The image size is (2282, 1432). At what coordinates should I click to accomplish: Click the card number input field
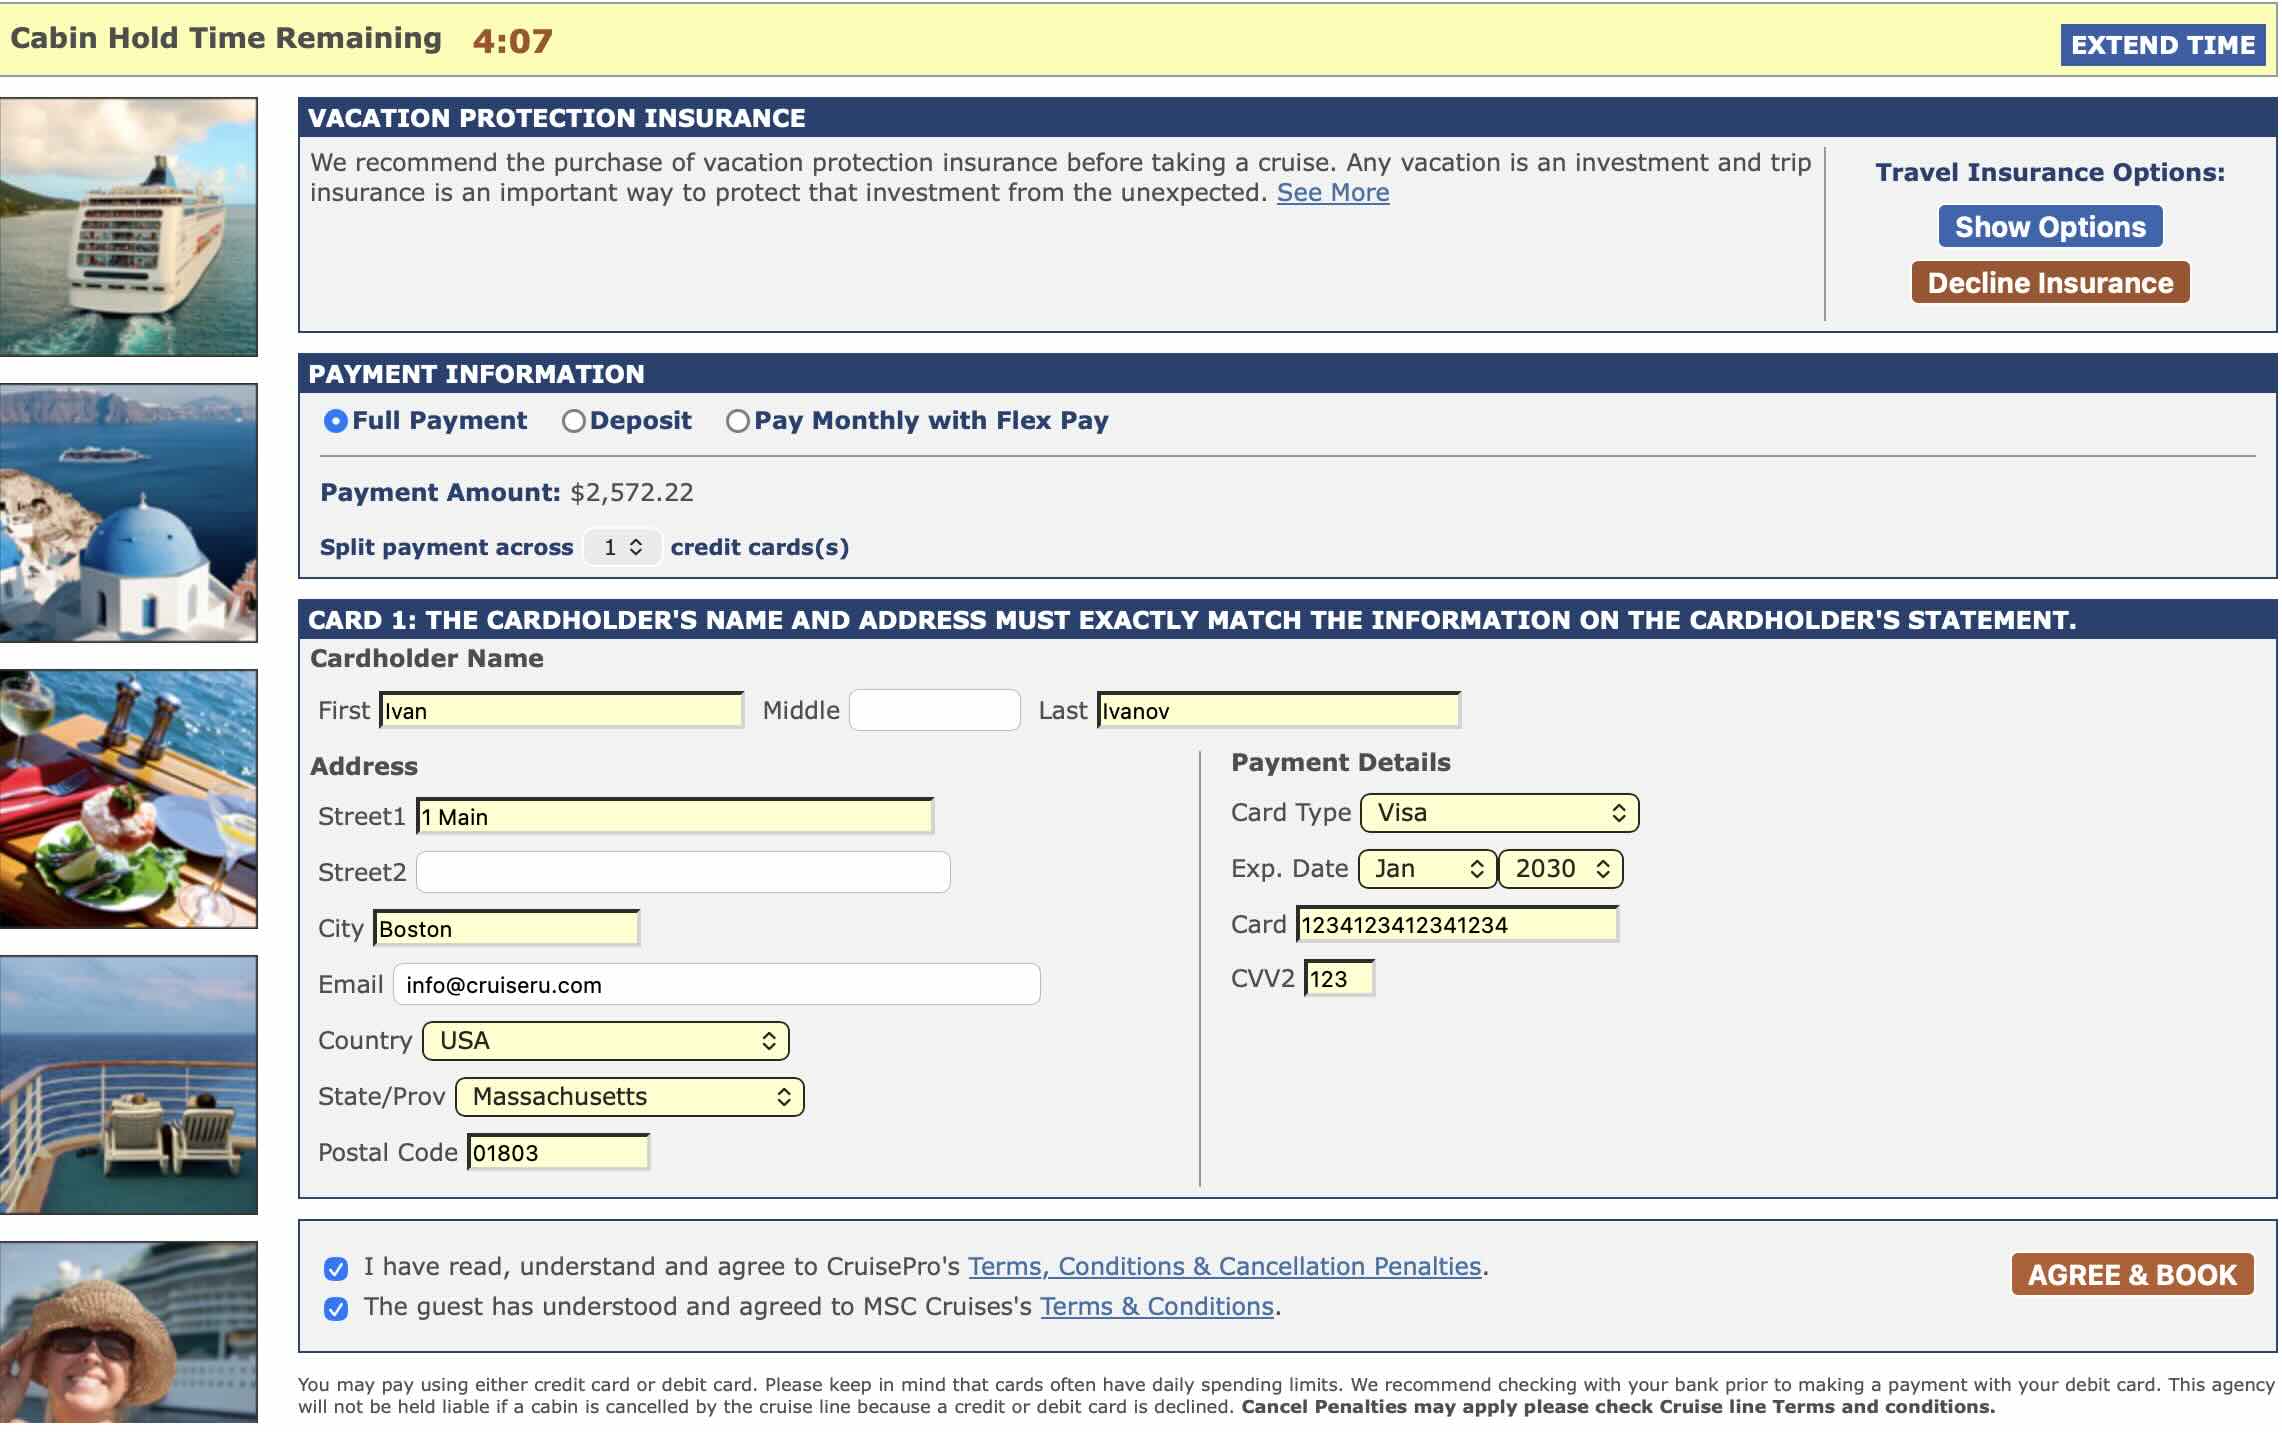[x=1456, y=925]
